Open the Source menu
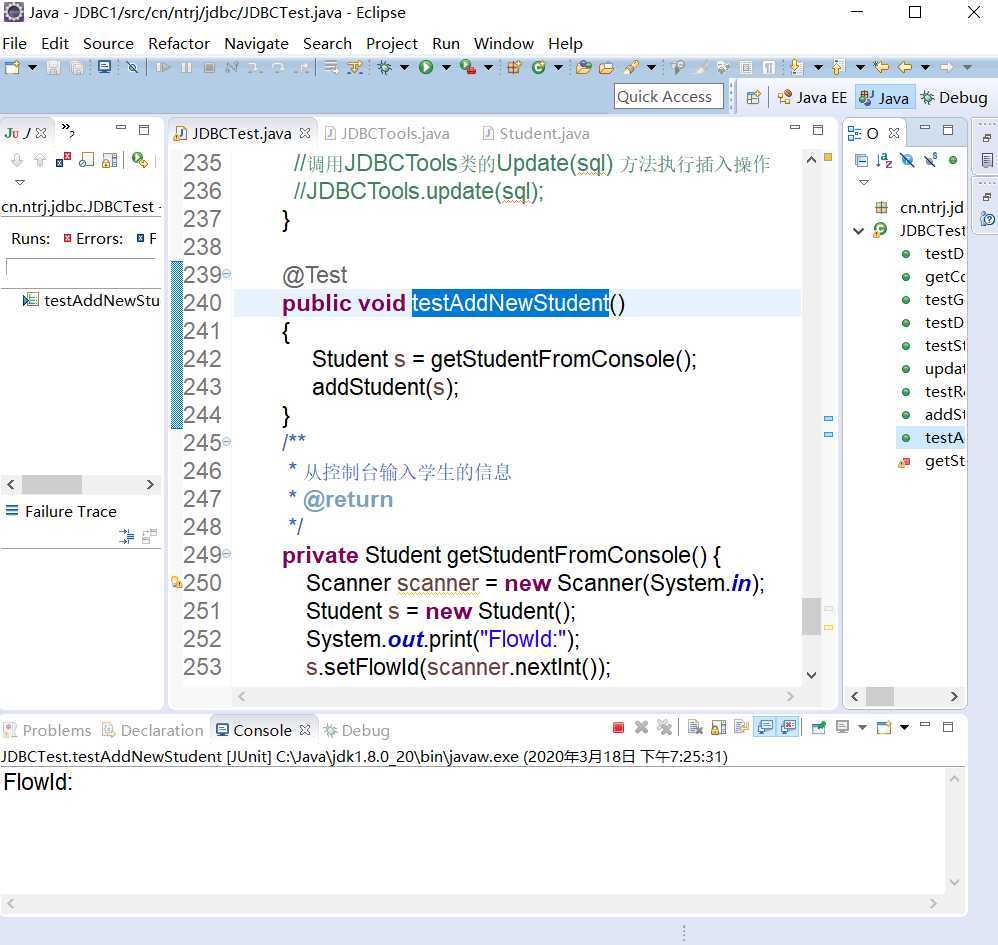 pyautogui.click(x=108, y=43)
